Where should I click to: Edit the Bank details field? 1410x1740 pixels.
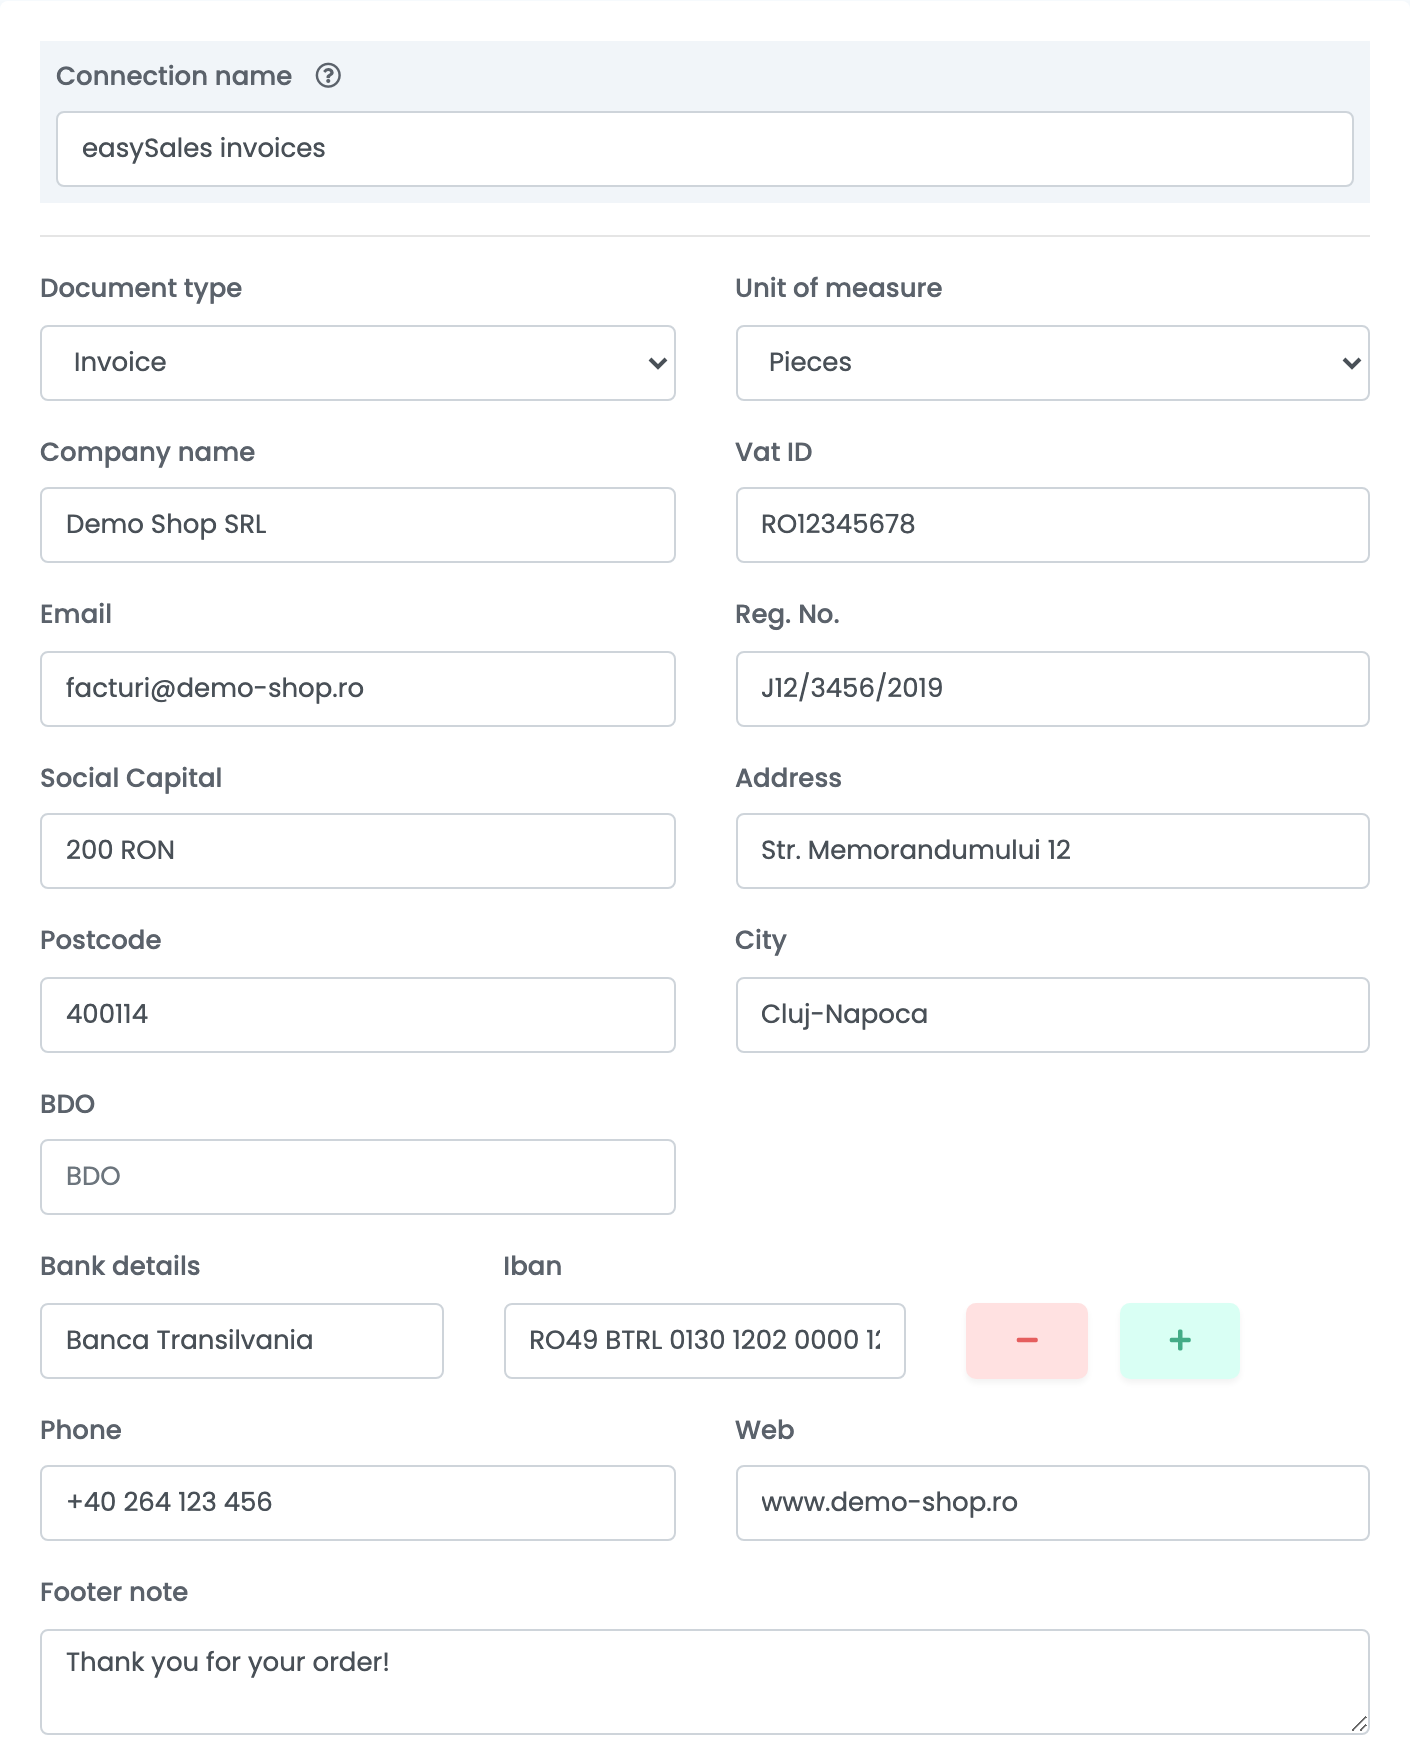point(242,1341)
